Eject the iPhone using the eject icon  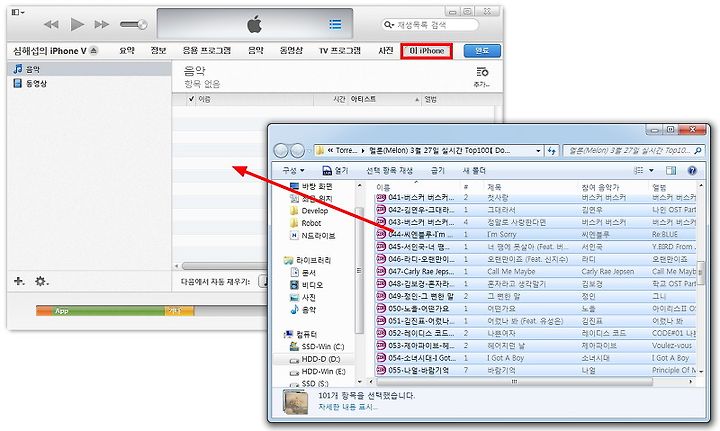tap(94, 50)
